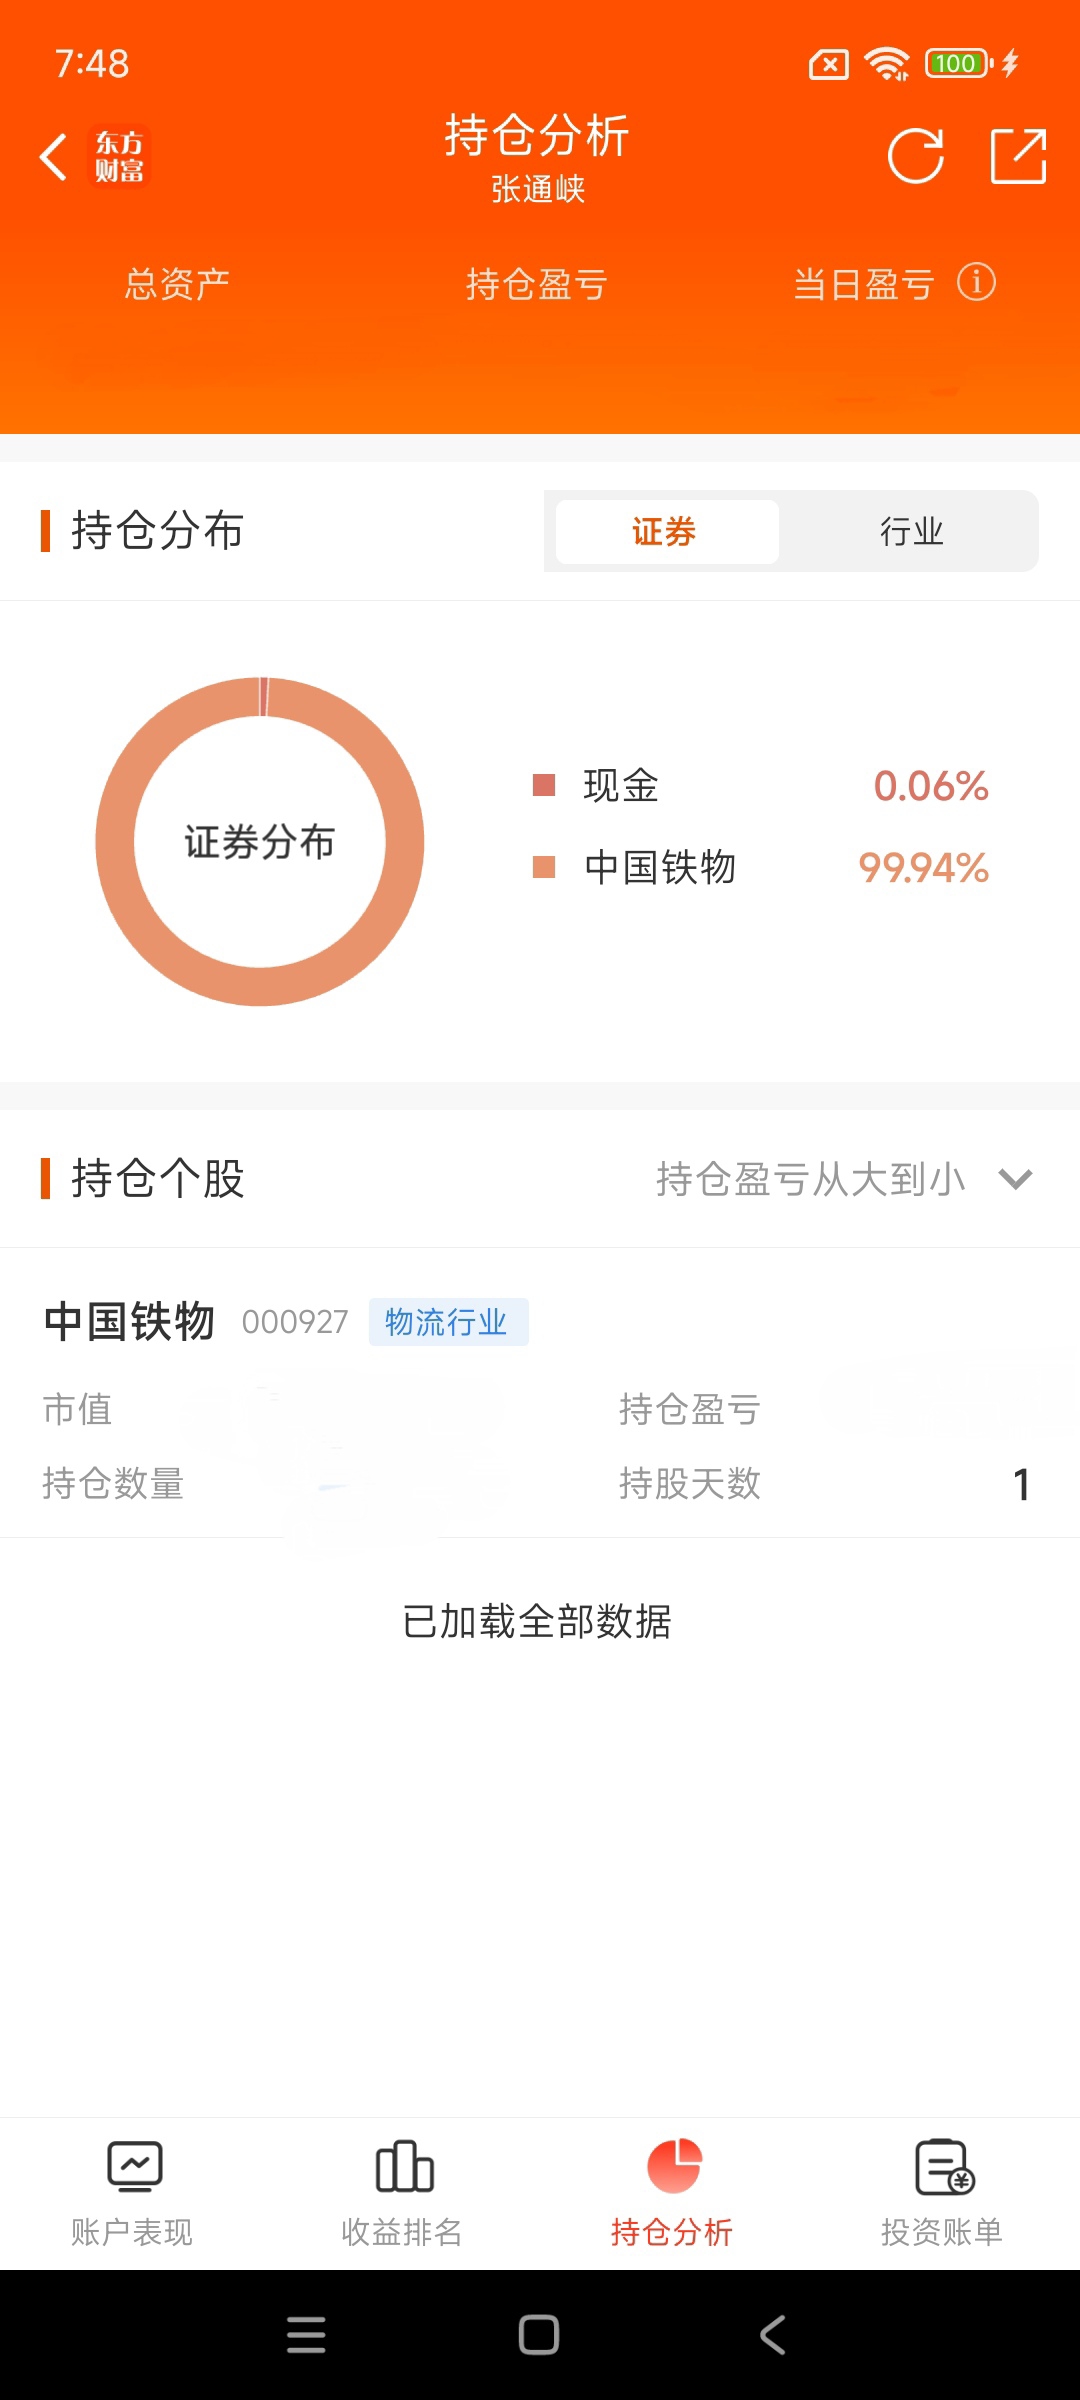Open Android recent apps menu

point(306,2335)
